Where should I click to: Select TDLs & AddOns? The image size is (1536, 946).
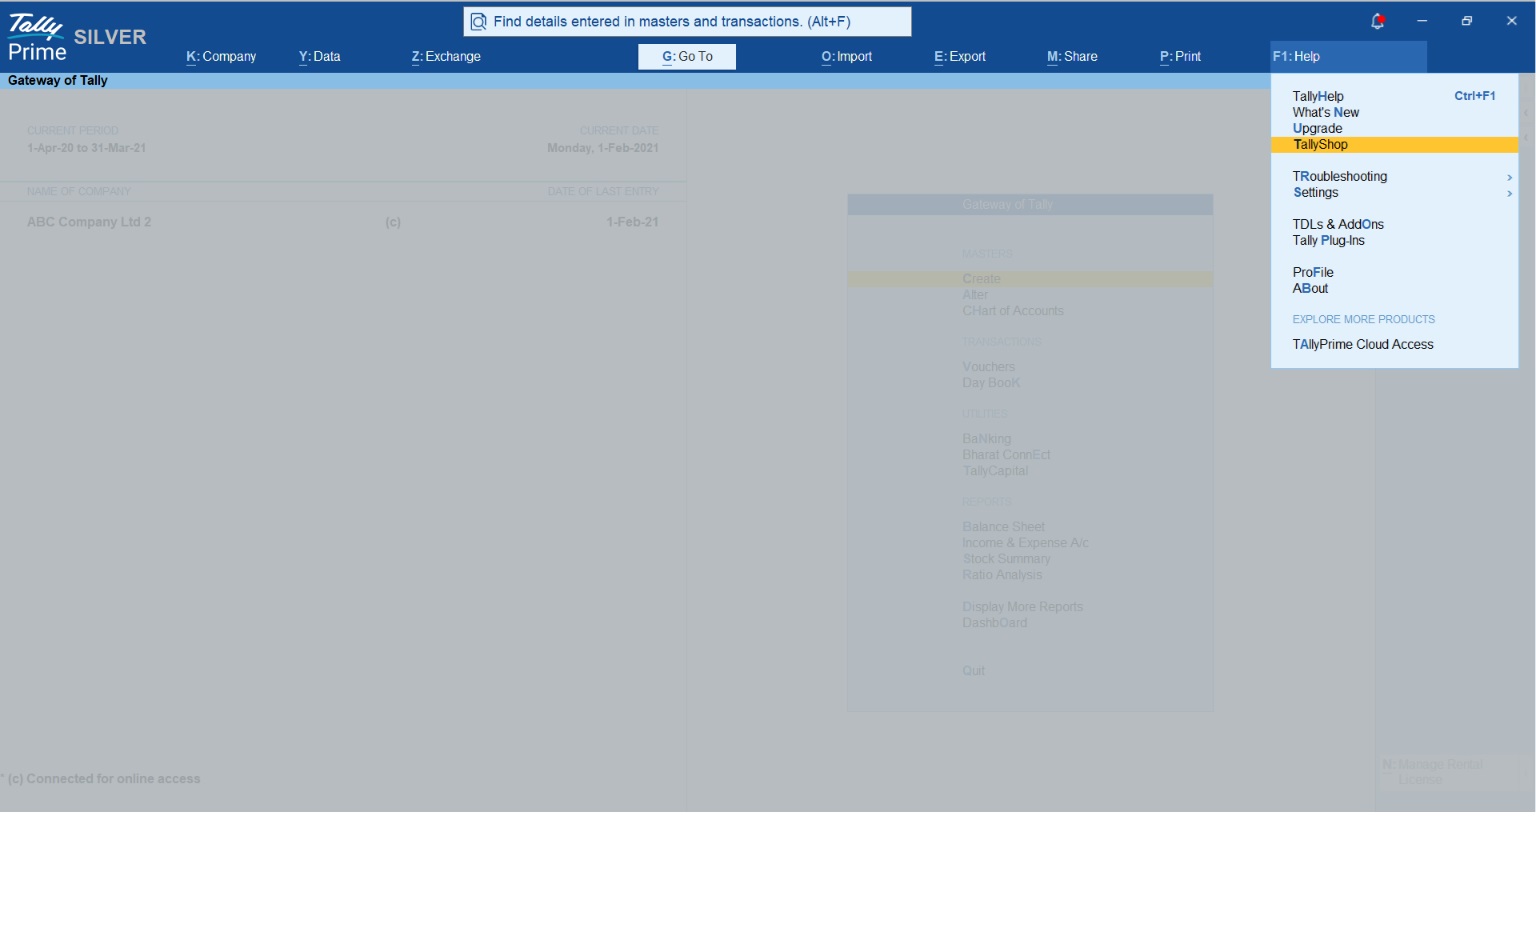point(1338,225)
